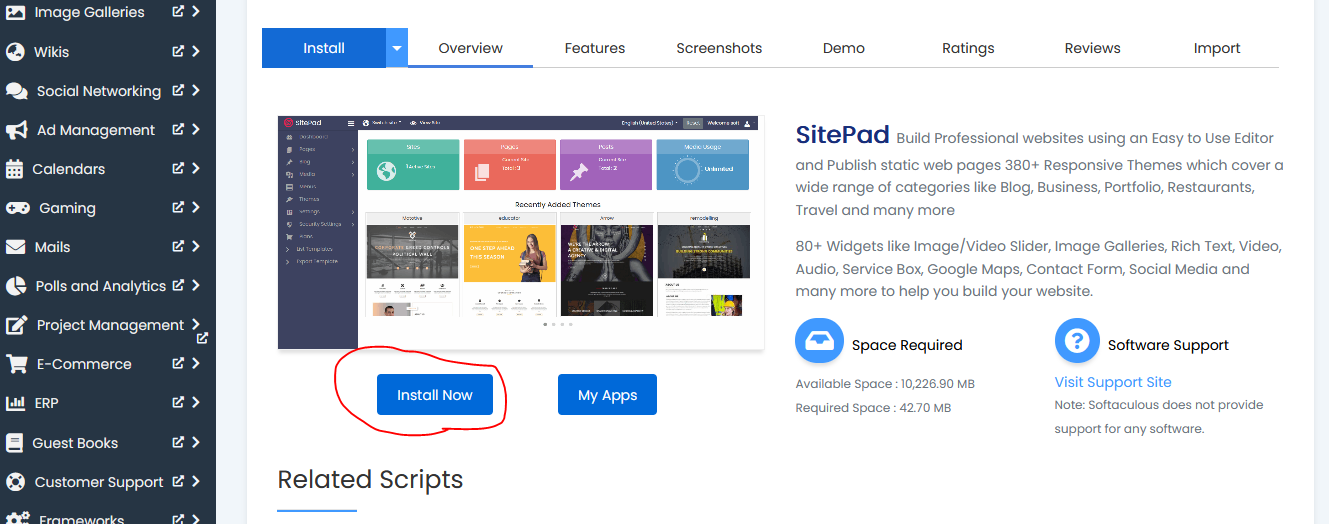
Task: Expand the Ad Management chevron
Action: 196,129
